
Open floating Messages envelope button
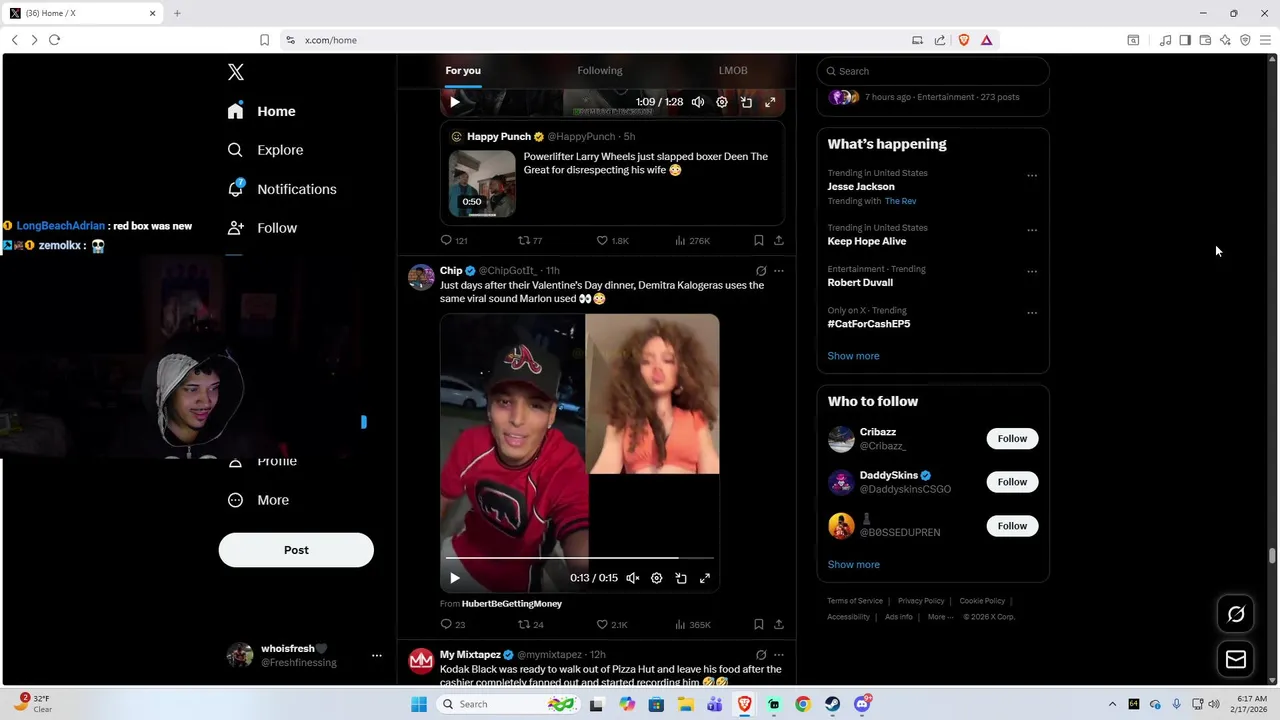pos(1236,659)
